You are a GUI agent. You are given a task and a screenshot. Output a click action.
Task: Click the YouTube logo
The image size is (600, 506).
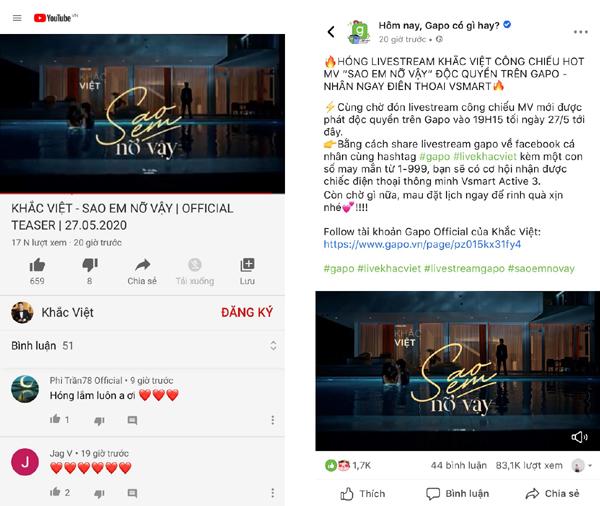[x=55, y=18]
